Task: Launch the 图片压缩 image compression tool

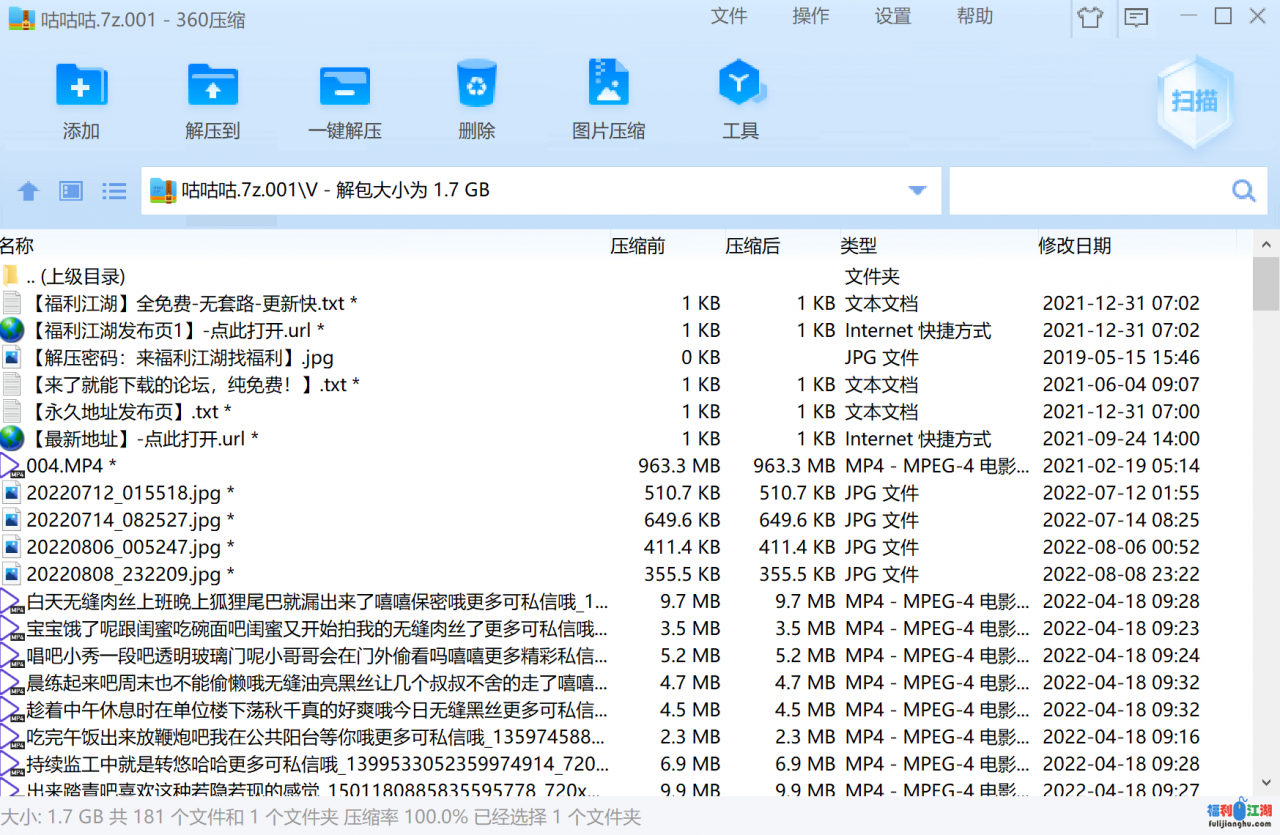Action: [x=608, y=87]
